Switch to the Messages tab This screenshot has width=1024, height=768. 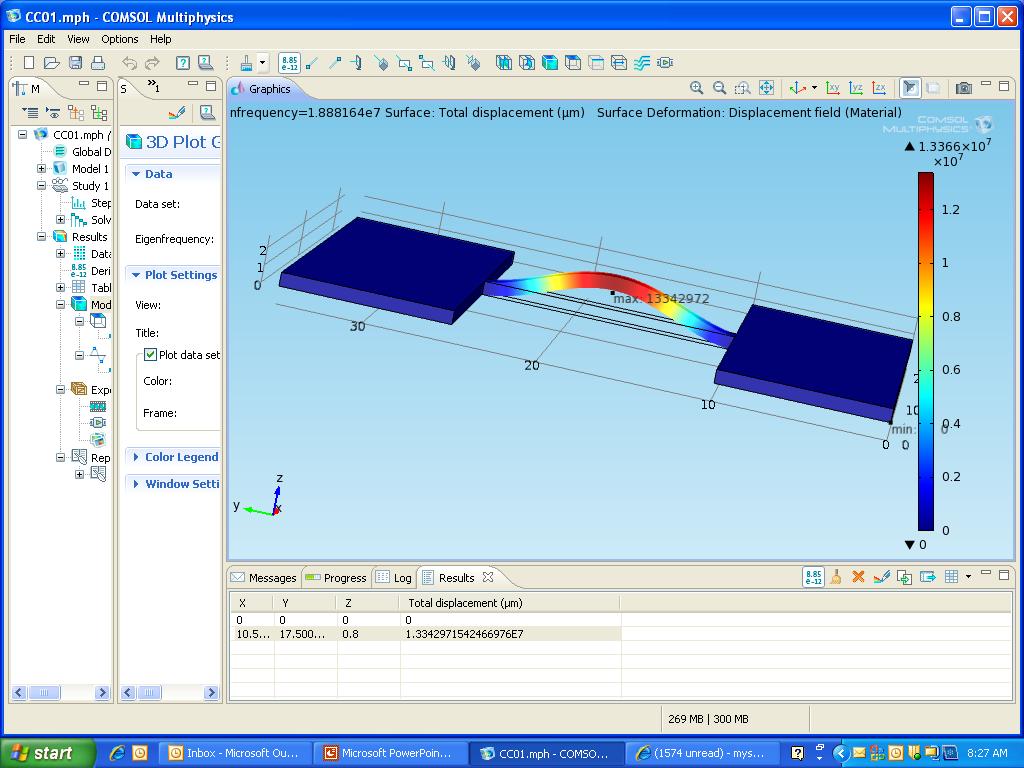click(x=264, y=578)
